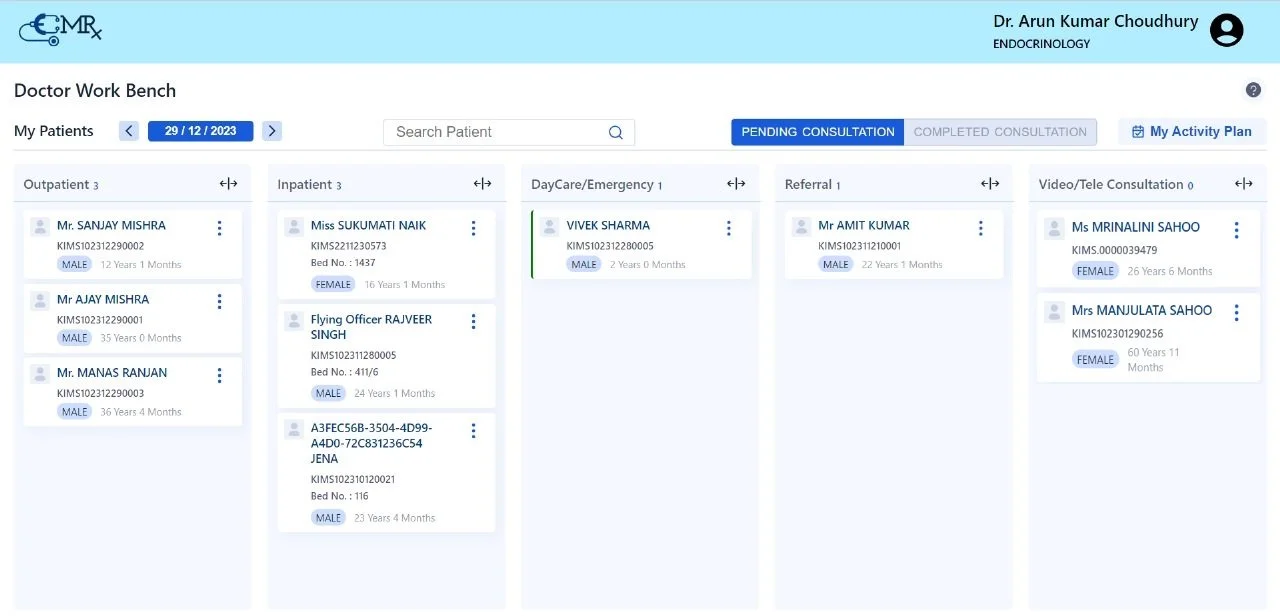The width and height of the screenshot is (1280, 616).
Task: Open options menu for JENA patient card
Action: point(474,430)
